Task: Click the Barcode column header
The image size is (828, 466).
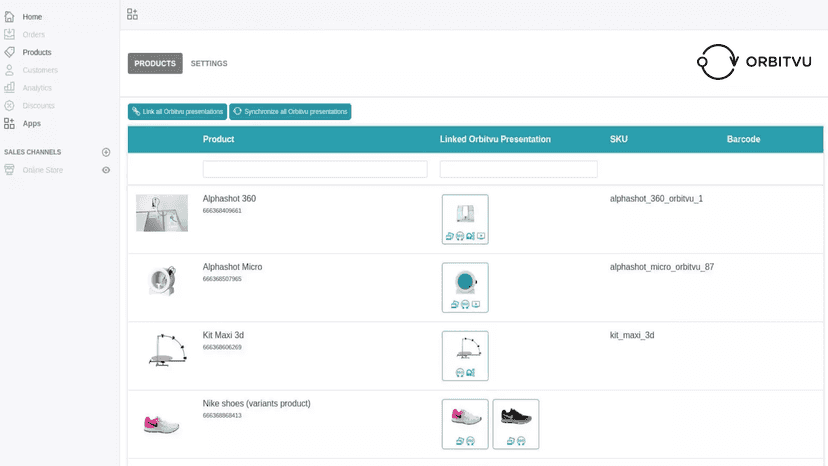Action: tap(744, 139)
